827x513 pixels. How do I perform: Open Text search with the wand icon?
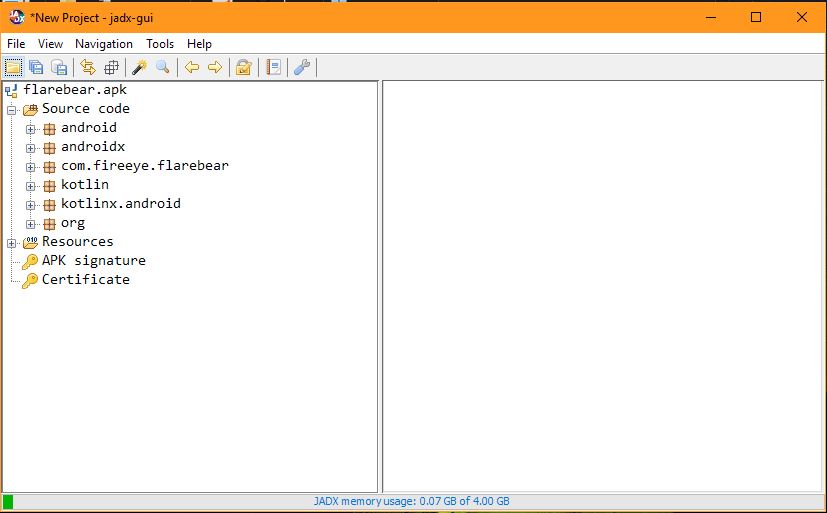pos(140,67)
